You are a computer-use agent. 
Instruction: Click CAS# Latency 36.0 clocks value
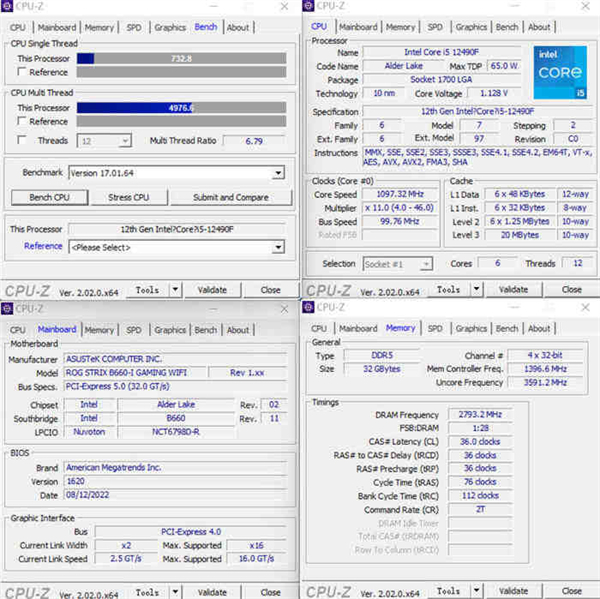480,441
